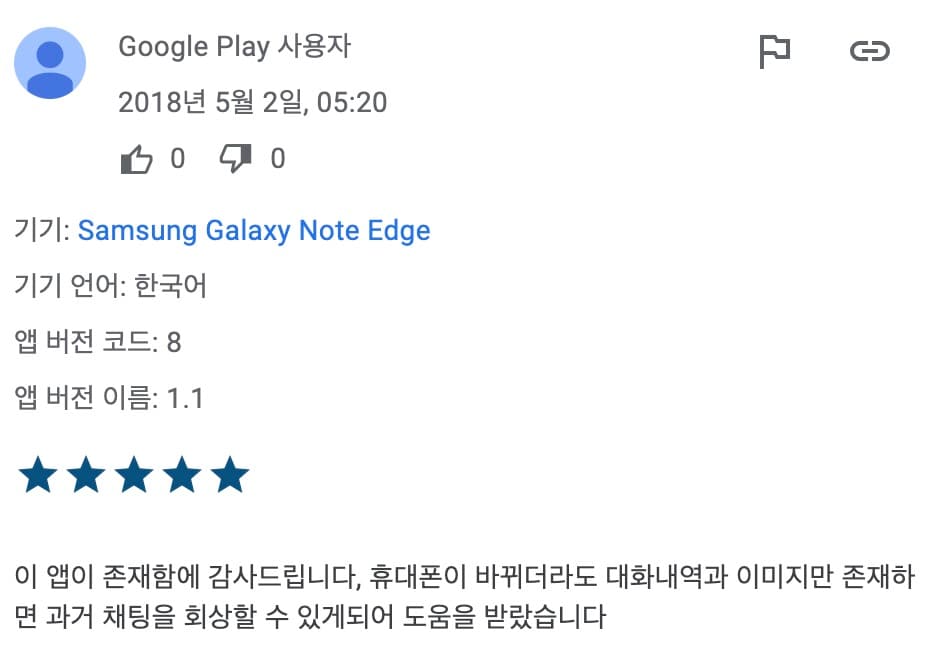The height and width of the screenshot is (650, 936).
Task: Click the user avatar icon
Action: [x=50, y=63]
